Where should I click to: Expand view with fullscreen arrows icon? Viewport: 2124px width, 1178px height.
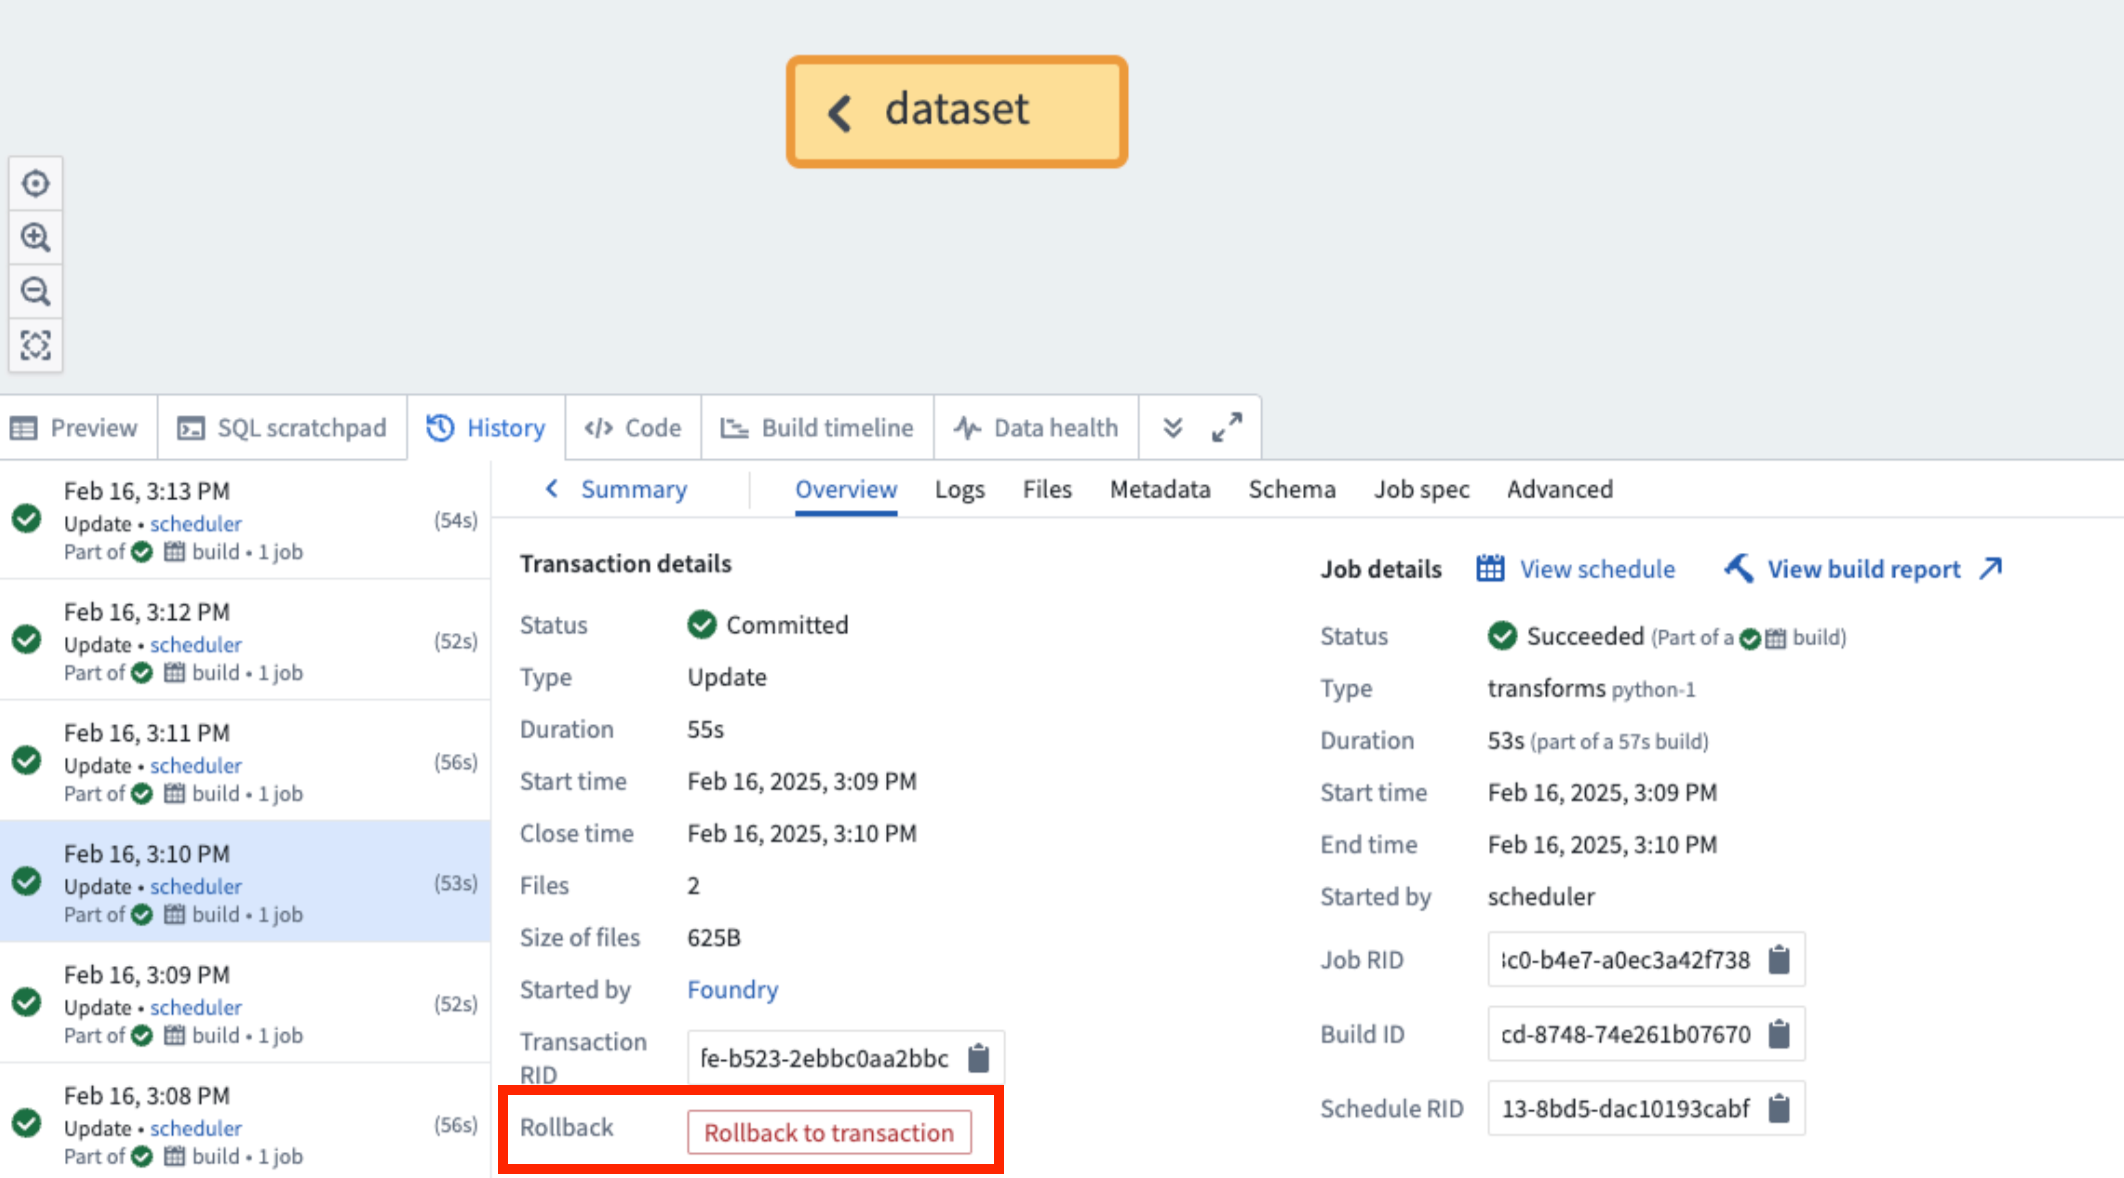point(1227,427)
